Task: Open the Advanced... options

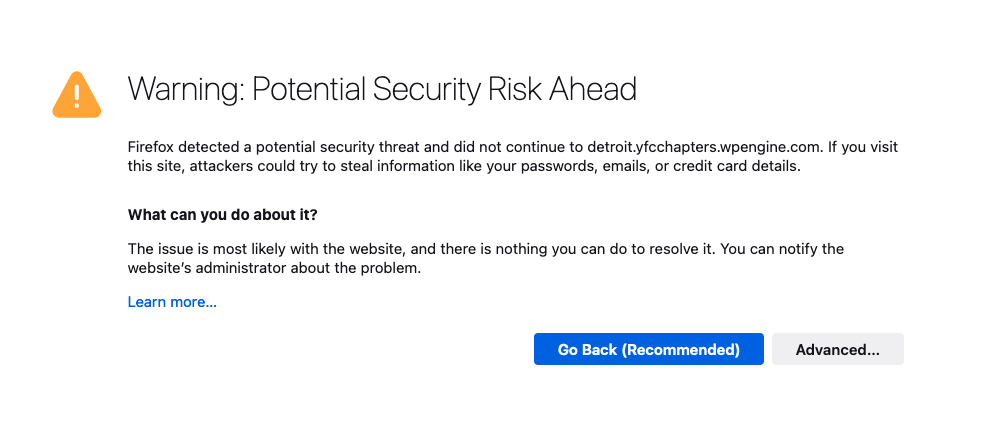Action: (x=838, y=349)
